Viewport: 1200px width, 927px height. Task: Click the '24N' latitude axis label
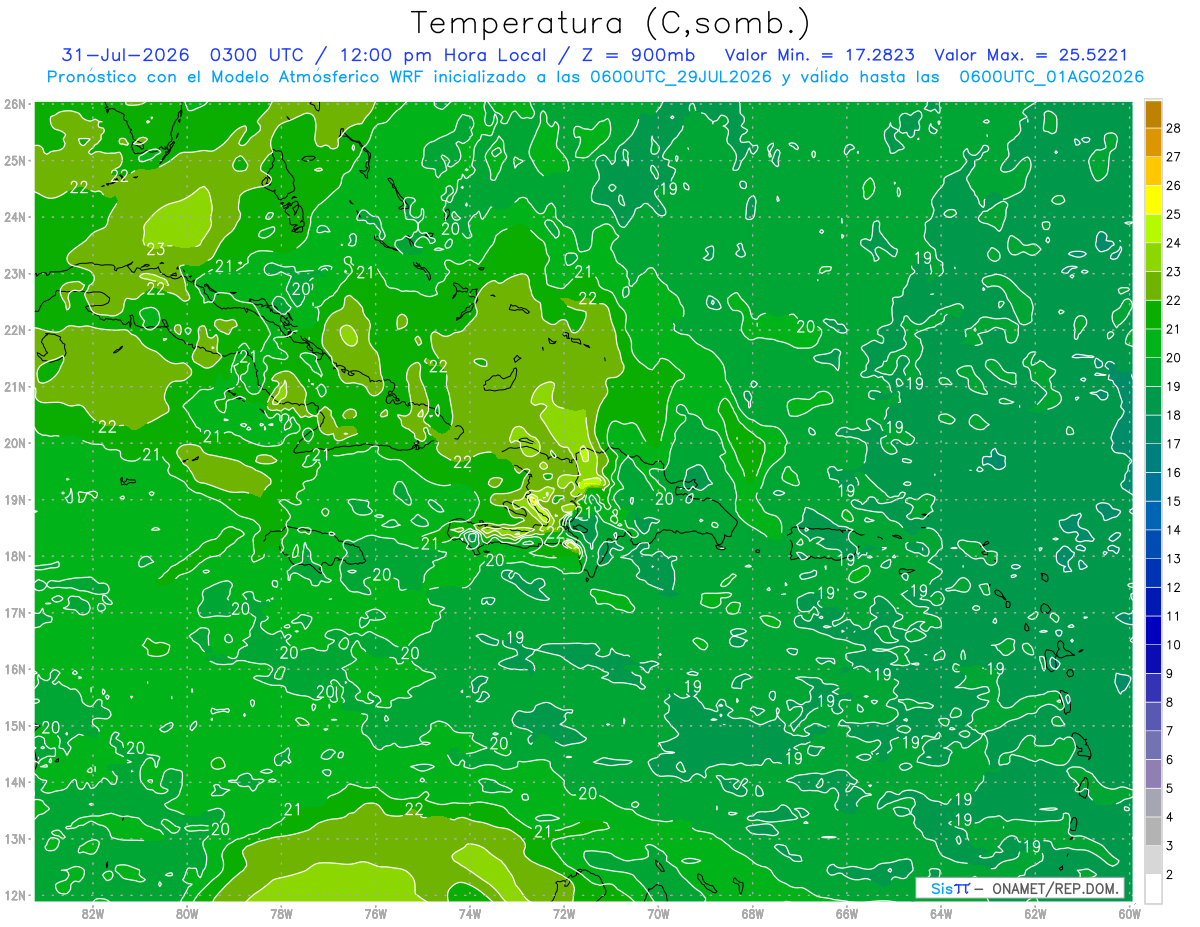(16, 217)
